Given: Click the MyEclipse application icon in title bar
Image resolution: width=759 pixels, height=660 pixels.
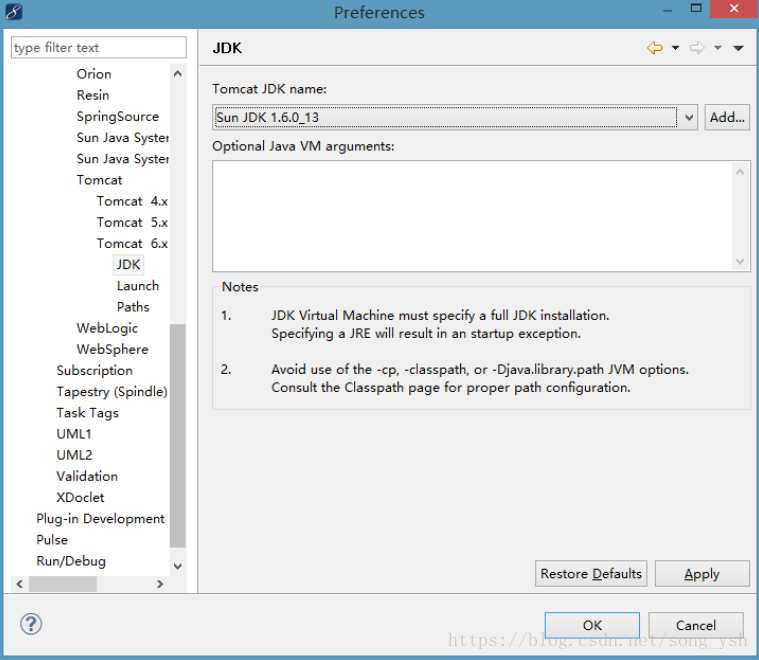Looking at the screenshot, I should click(x=14, y=12).
